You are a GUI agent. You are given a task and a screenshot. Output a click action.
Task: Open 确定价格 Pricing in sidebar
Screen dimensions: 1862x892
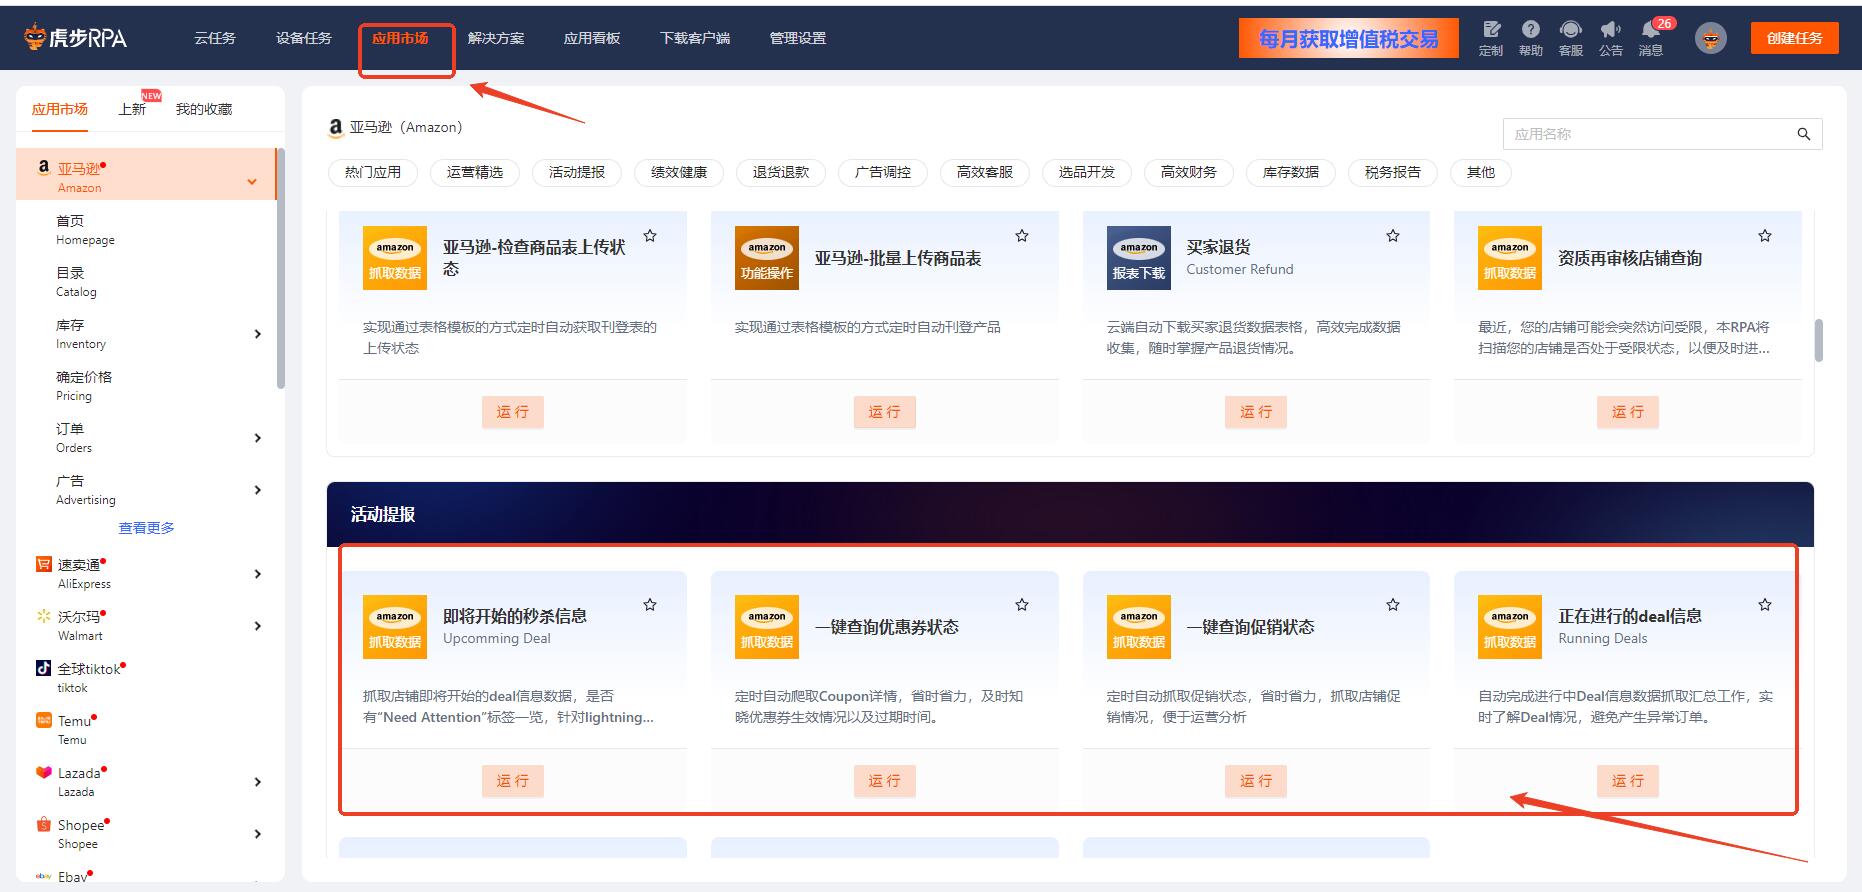pos(84,386)
